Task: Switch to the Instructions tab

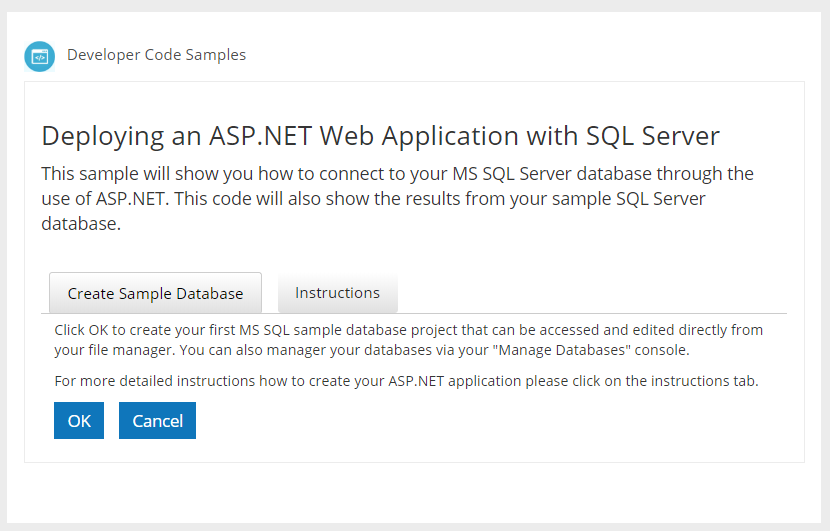Action: (x=338, y=293)
